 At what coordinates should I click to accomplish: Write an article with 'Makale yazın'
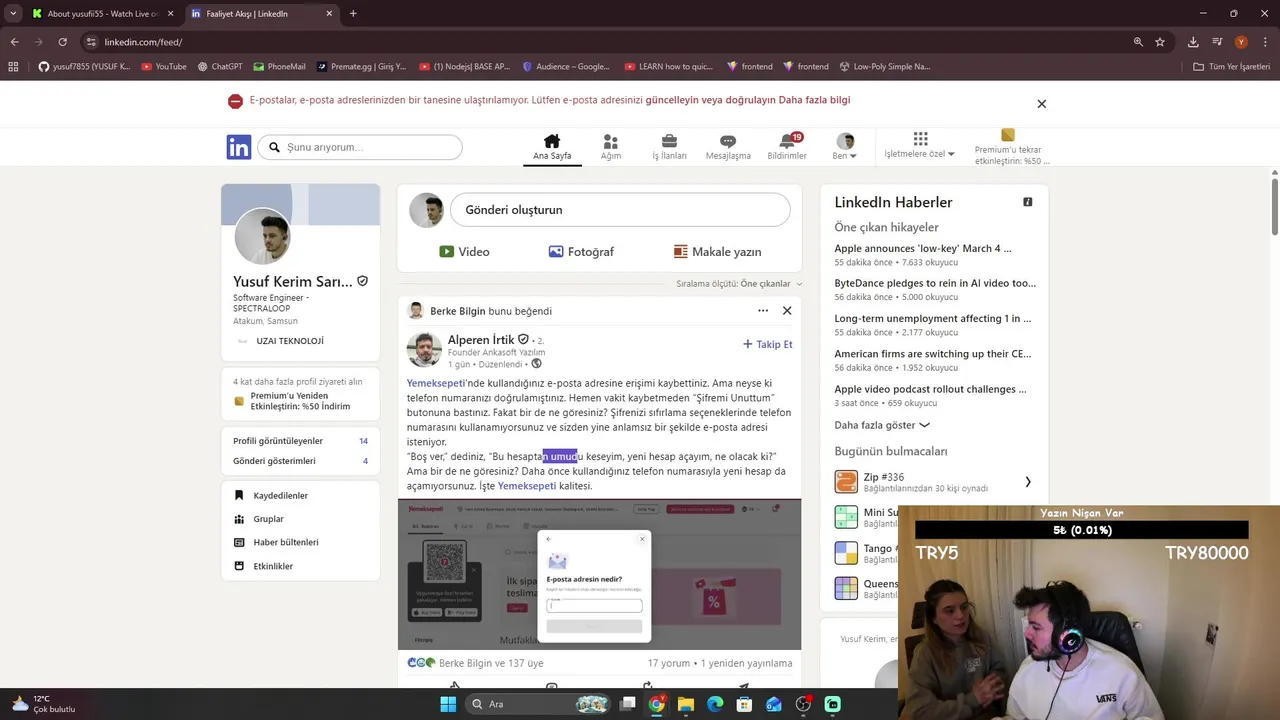(717, 252)
